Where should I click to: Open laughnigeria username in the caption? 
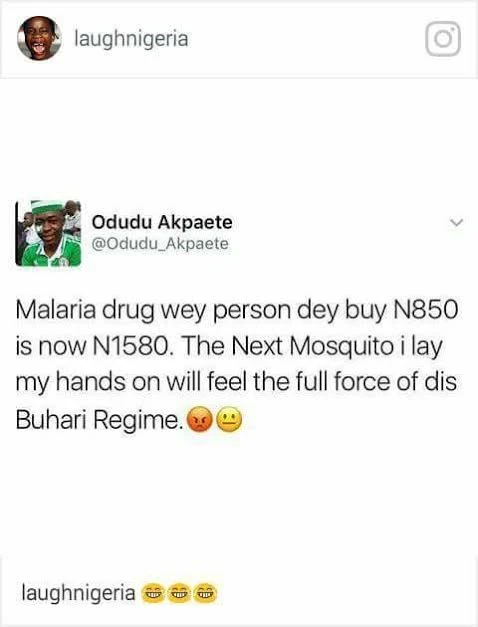pos(78,593)
